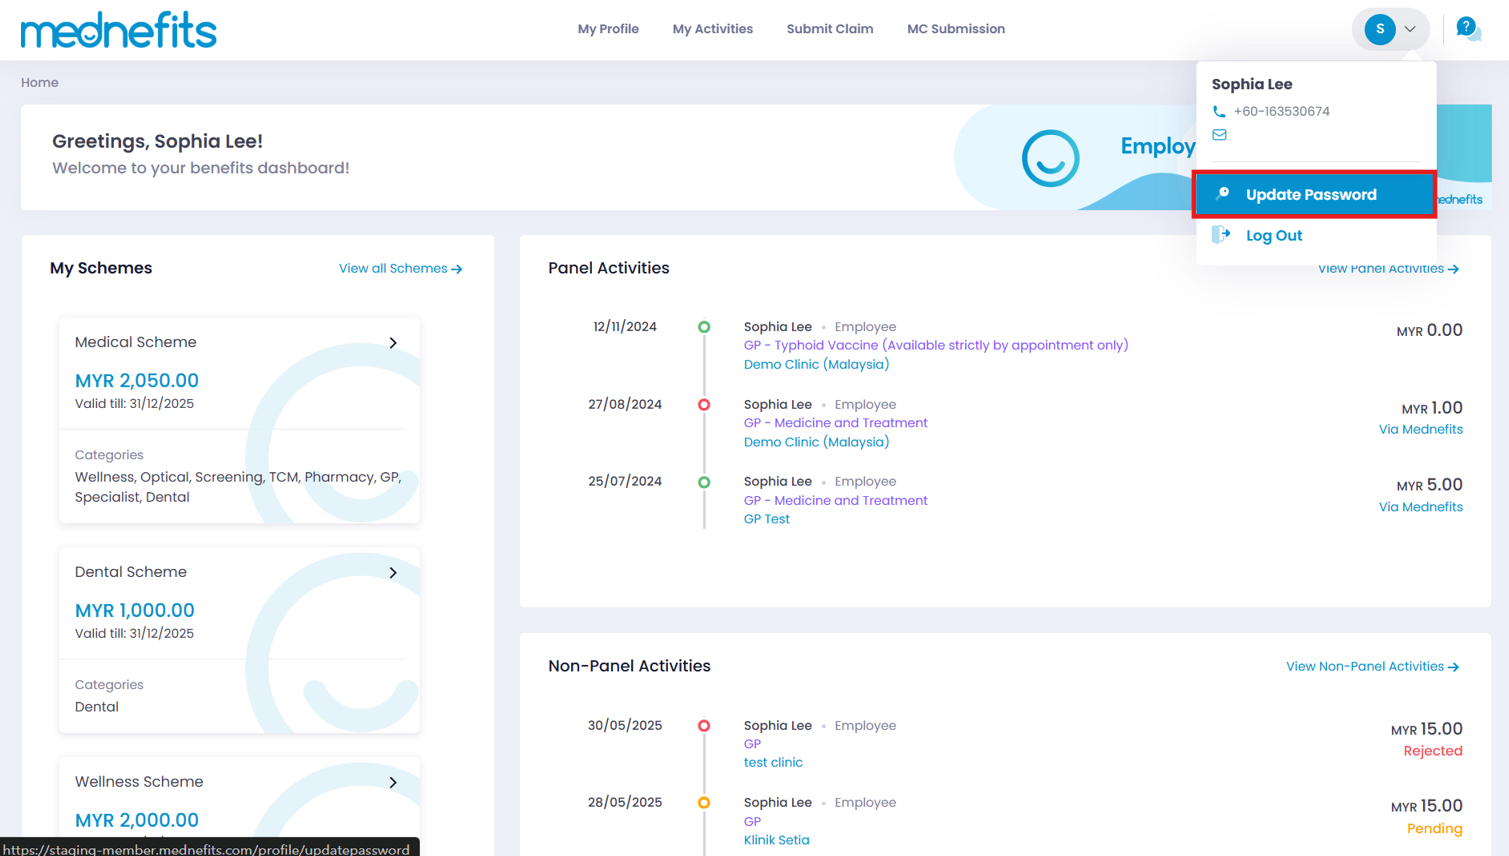Follow the View all Schemes link
1509x856 pixels.
coord(400,269)
